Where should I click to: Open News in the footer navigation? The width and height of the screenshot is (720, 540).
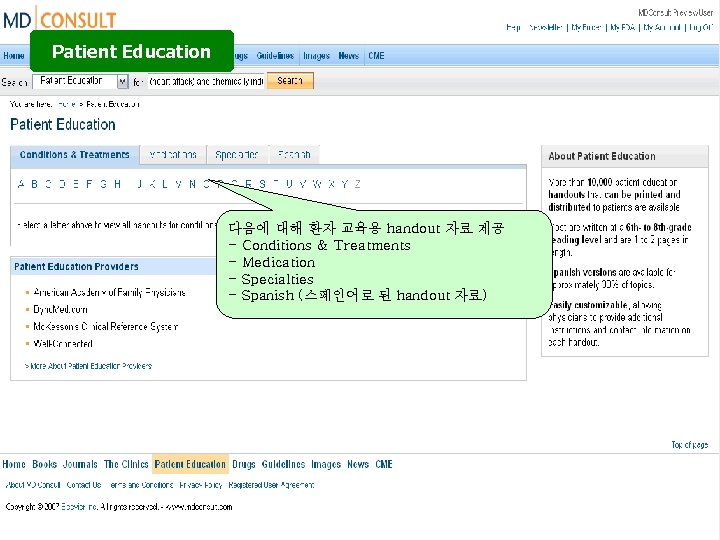pos(358,464)
